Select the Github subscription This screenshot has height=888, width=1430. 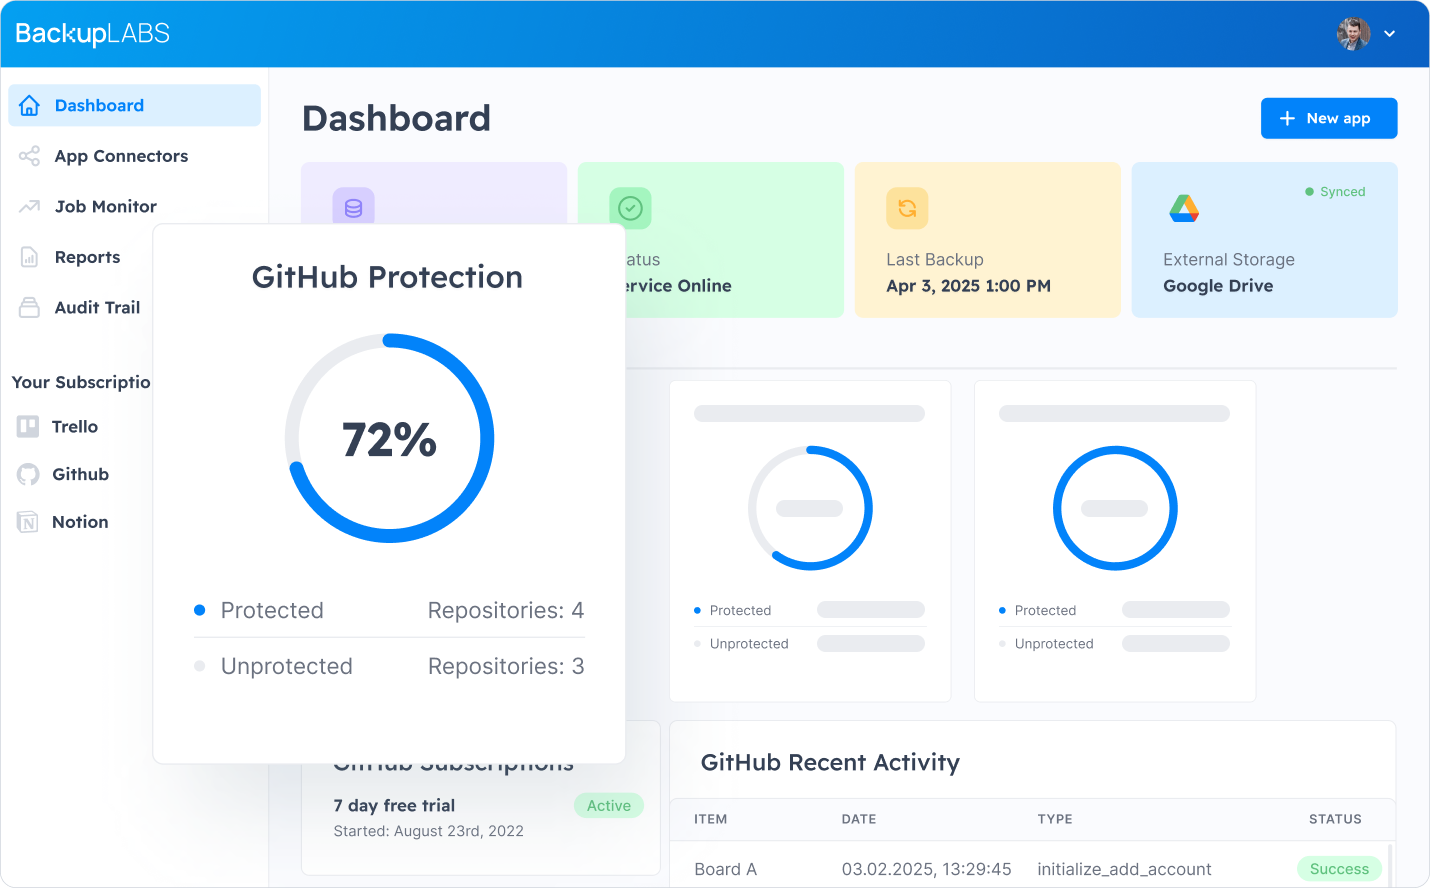(x=80, y=474)
